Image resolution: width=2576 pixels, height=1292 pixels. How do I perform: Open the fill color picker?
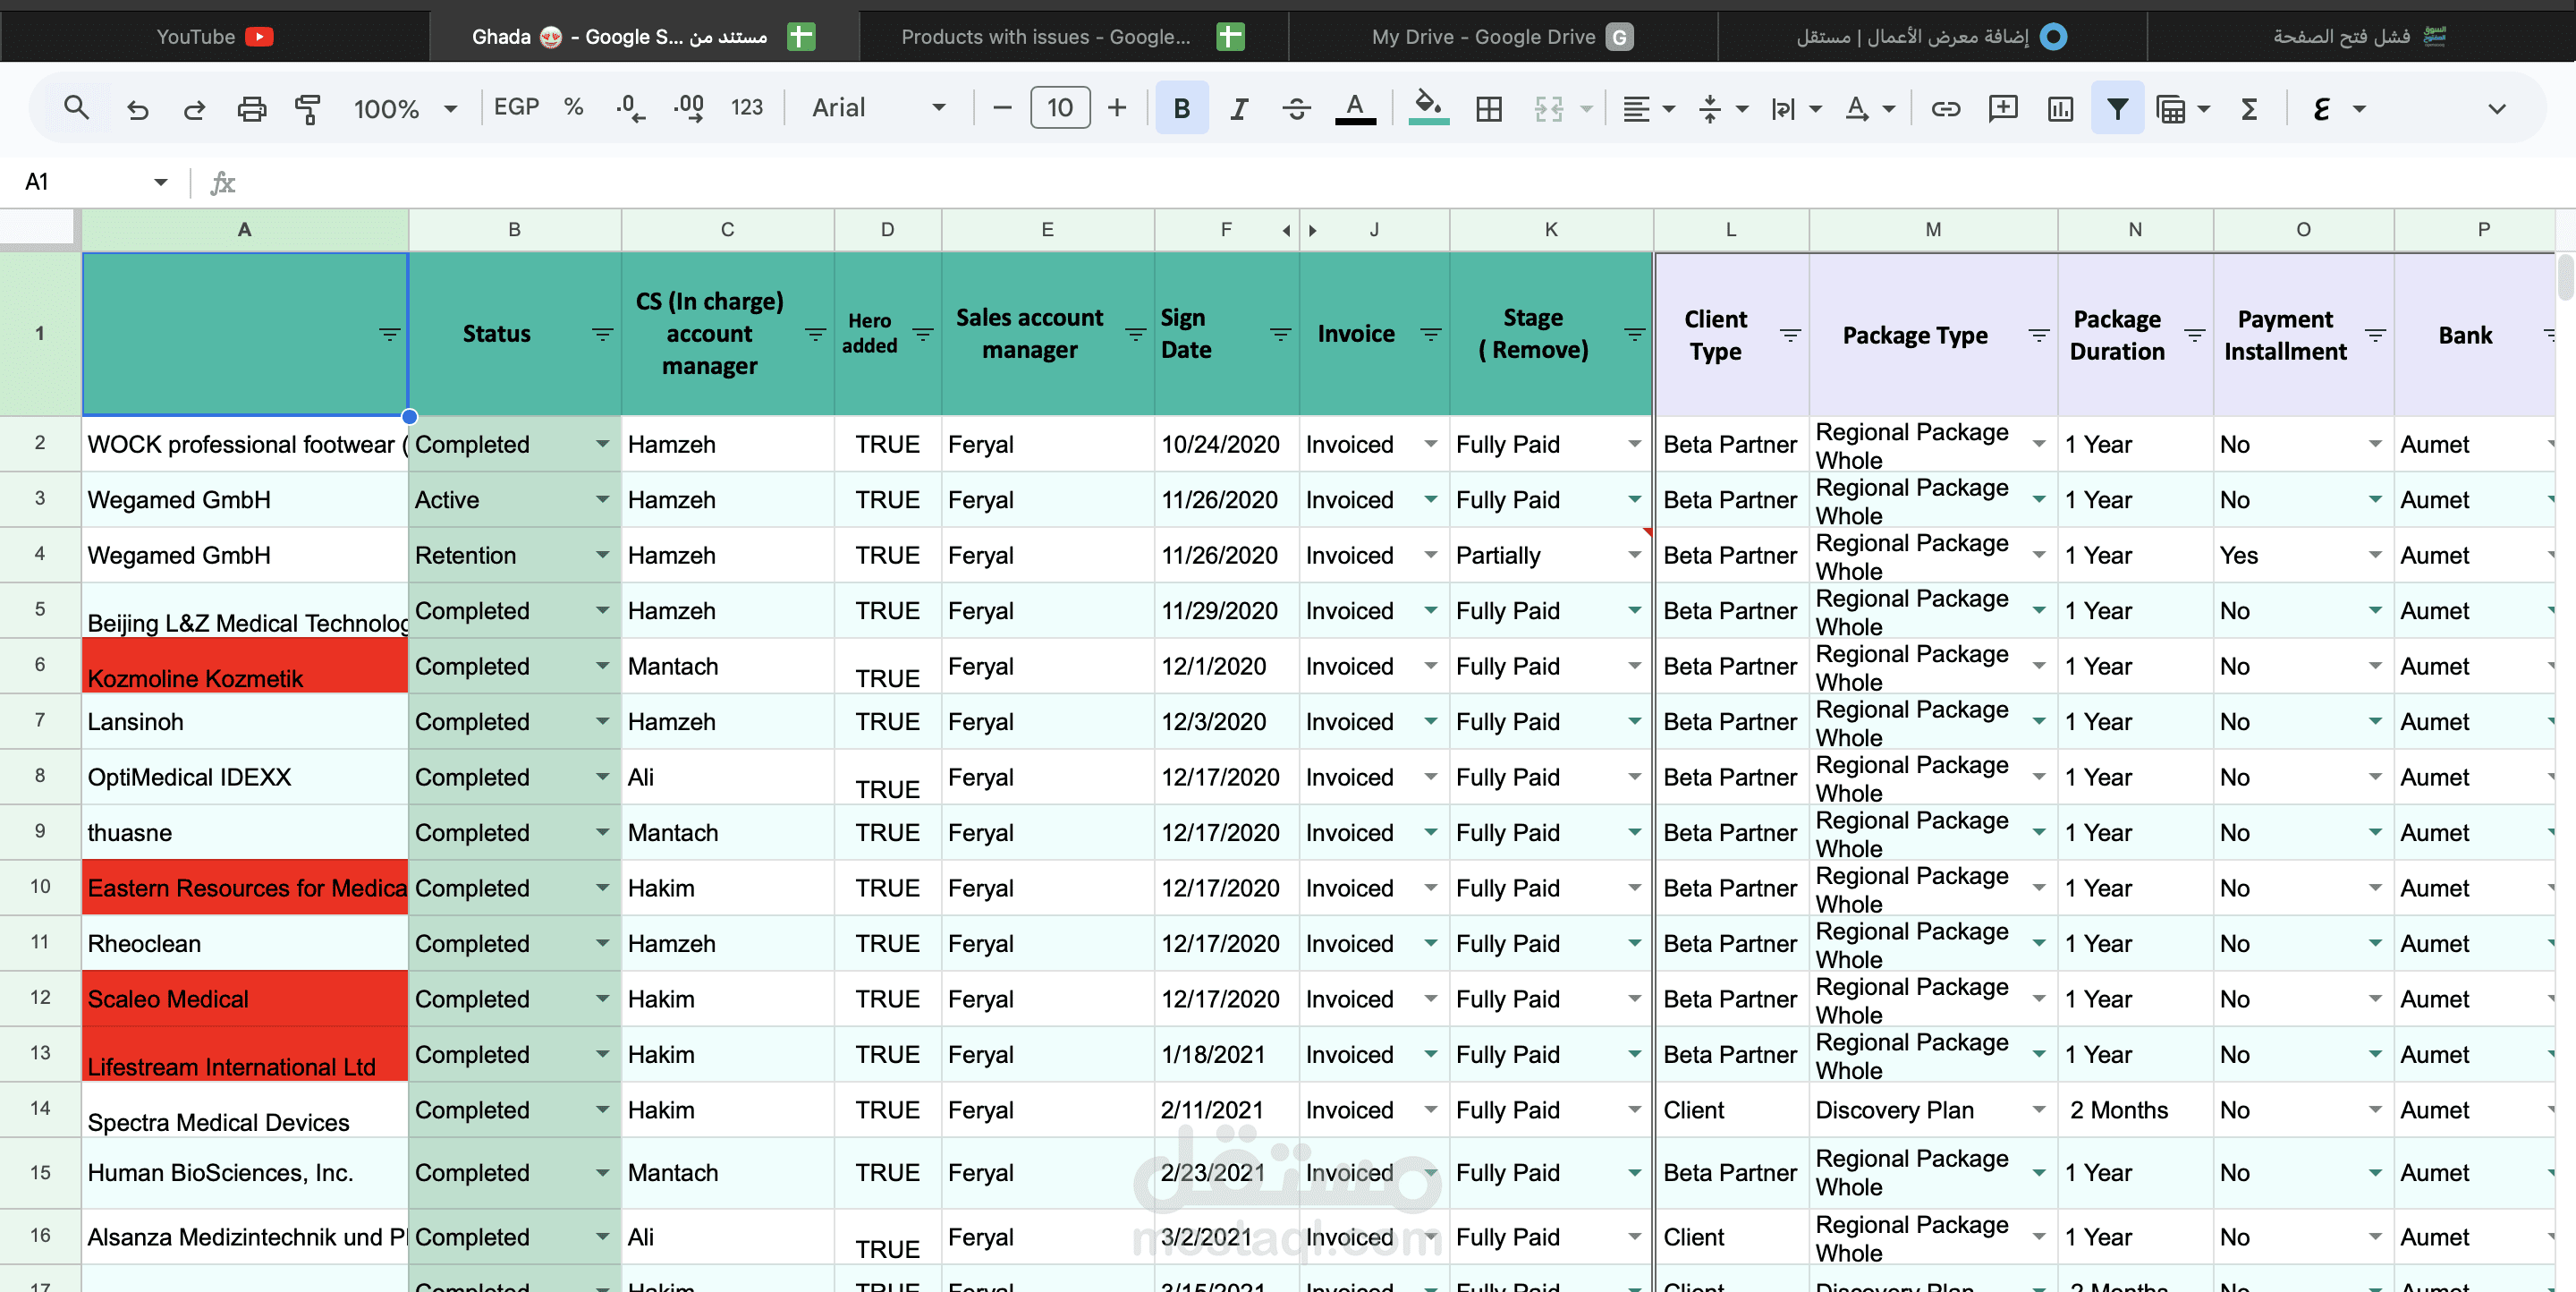coord(1428,107)
